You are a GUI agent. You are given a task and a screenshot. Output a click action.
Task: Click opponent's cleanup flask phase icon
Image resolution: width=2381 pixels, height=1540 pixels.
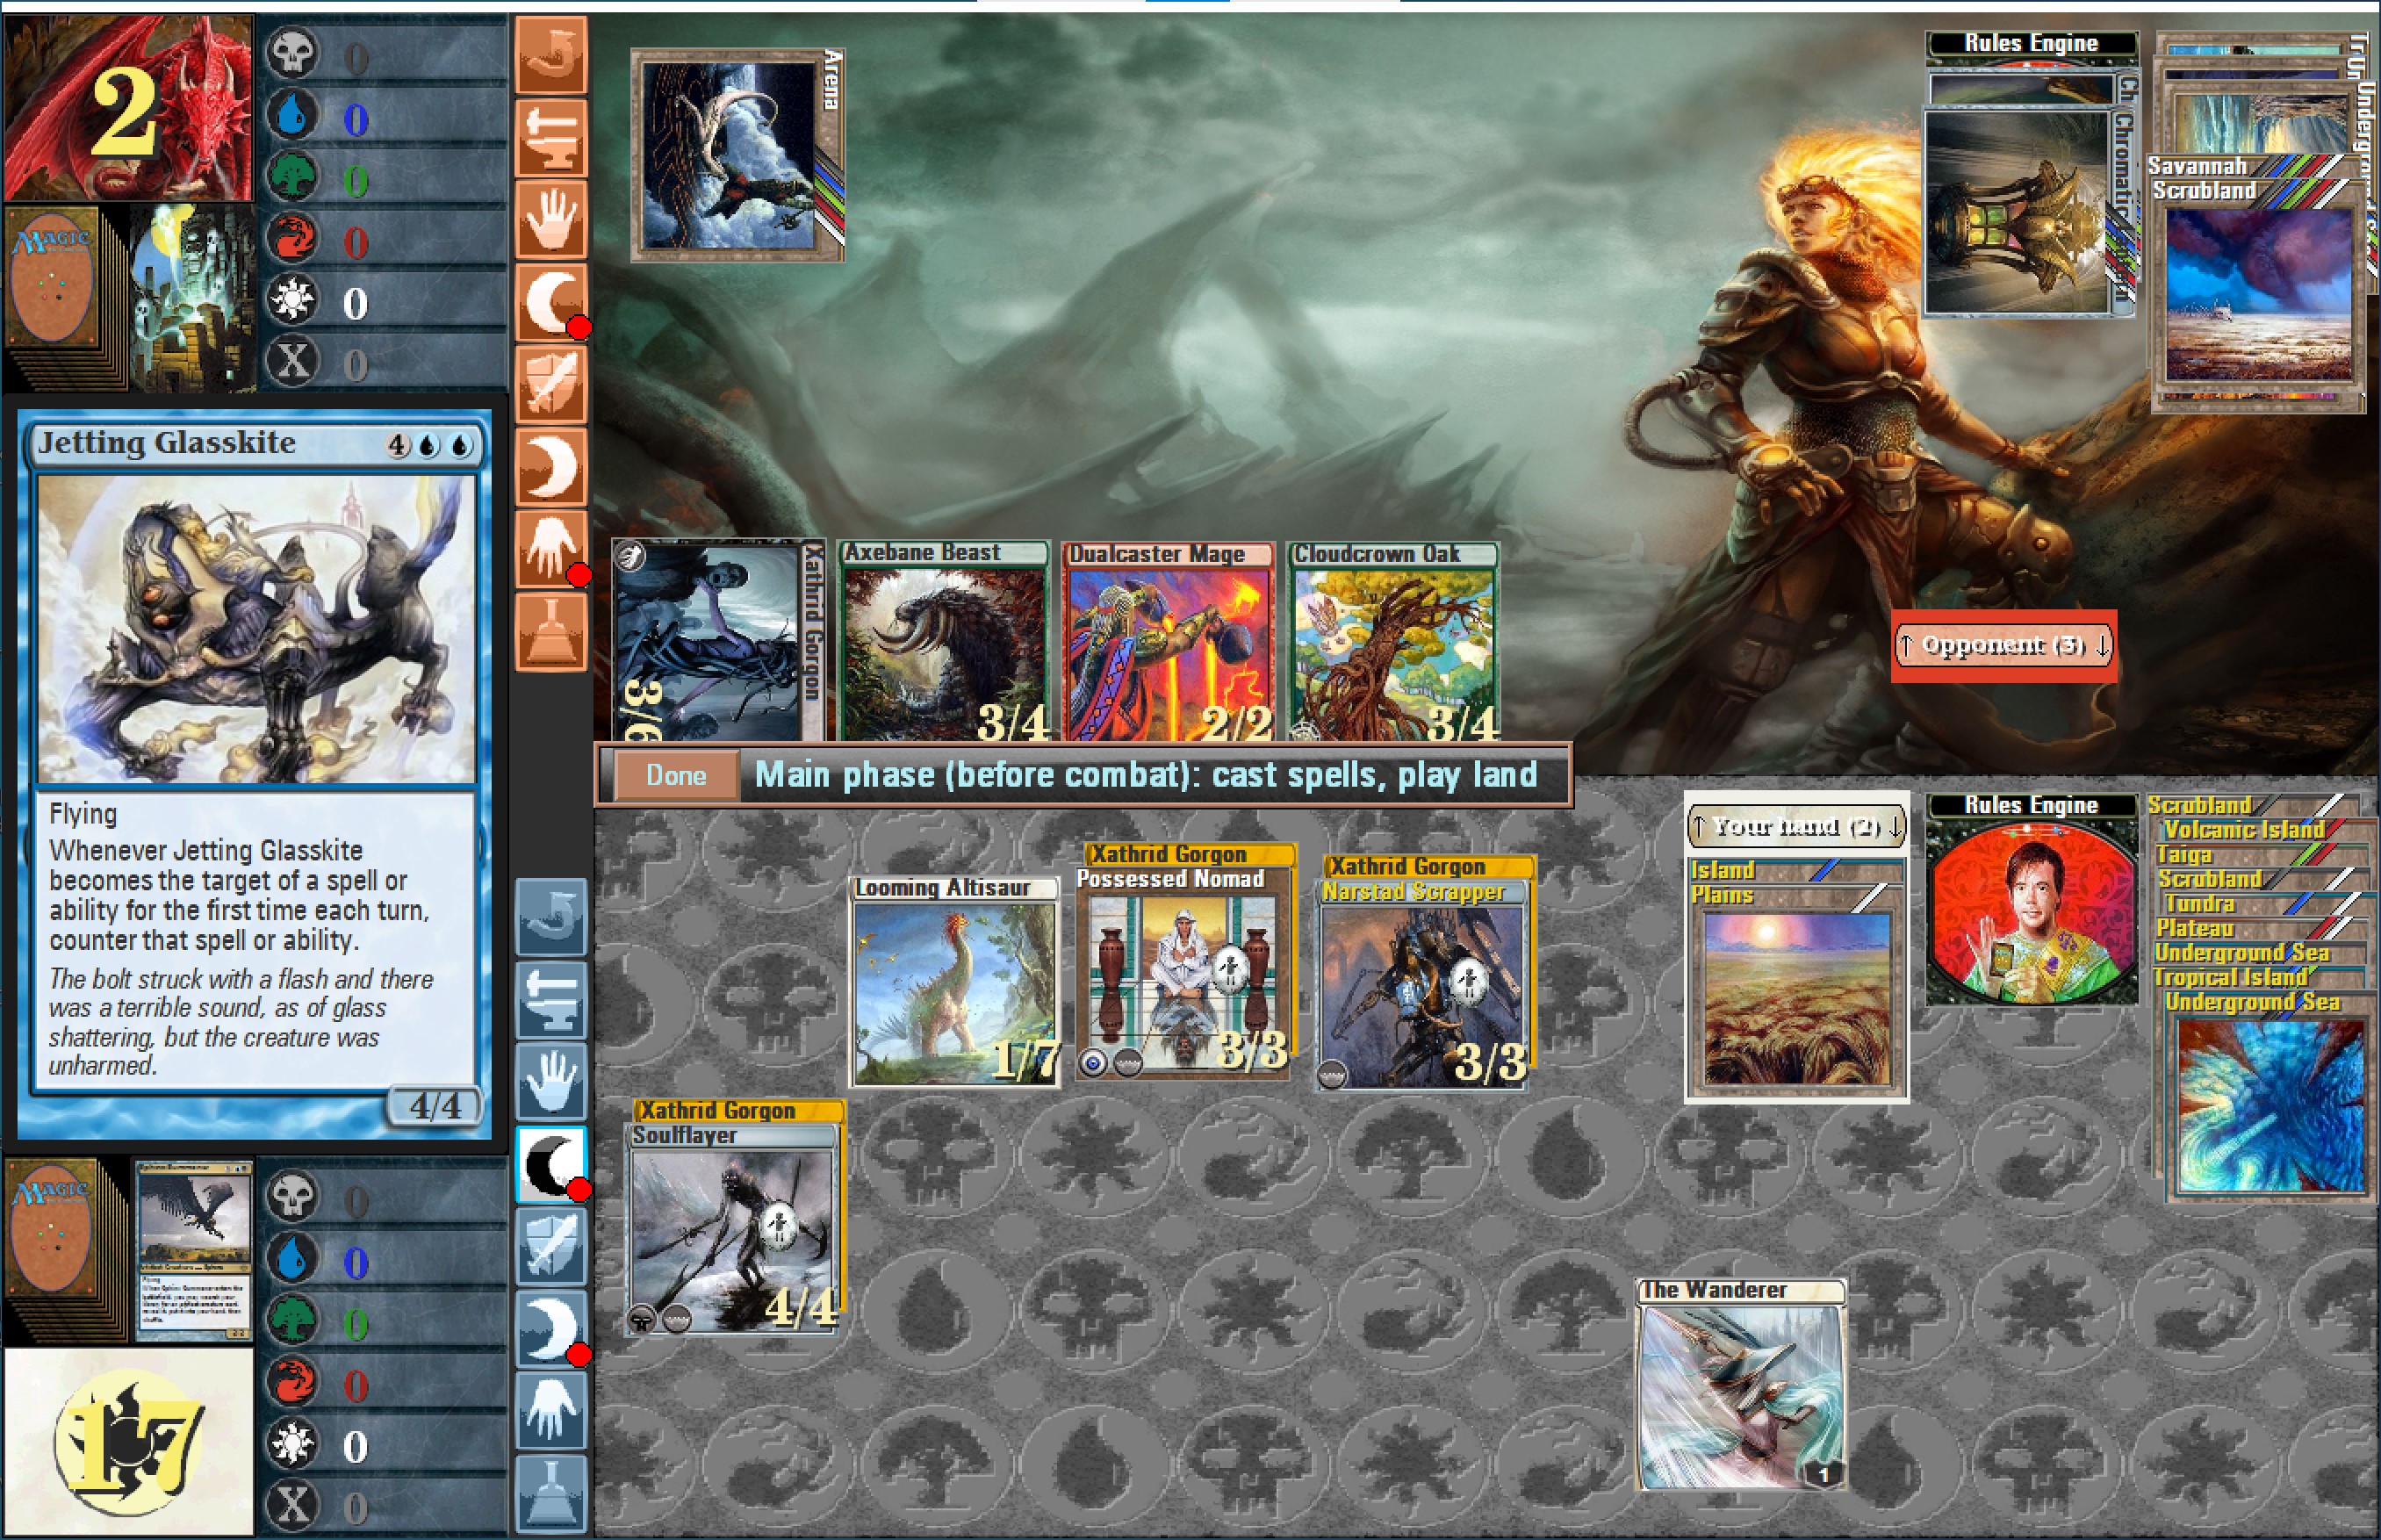pyautogui.click(x=551, y=632)
